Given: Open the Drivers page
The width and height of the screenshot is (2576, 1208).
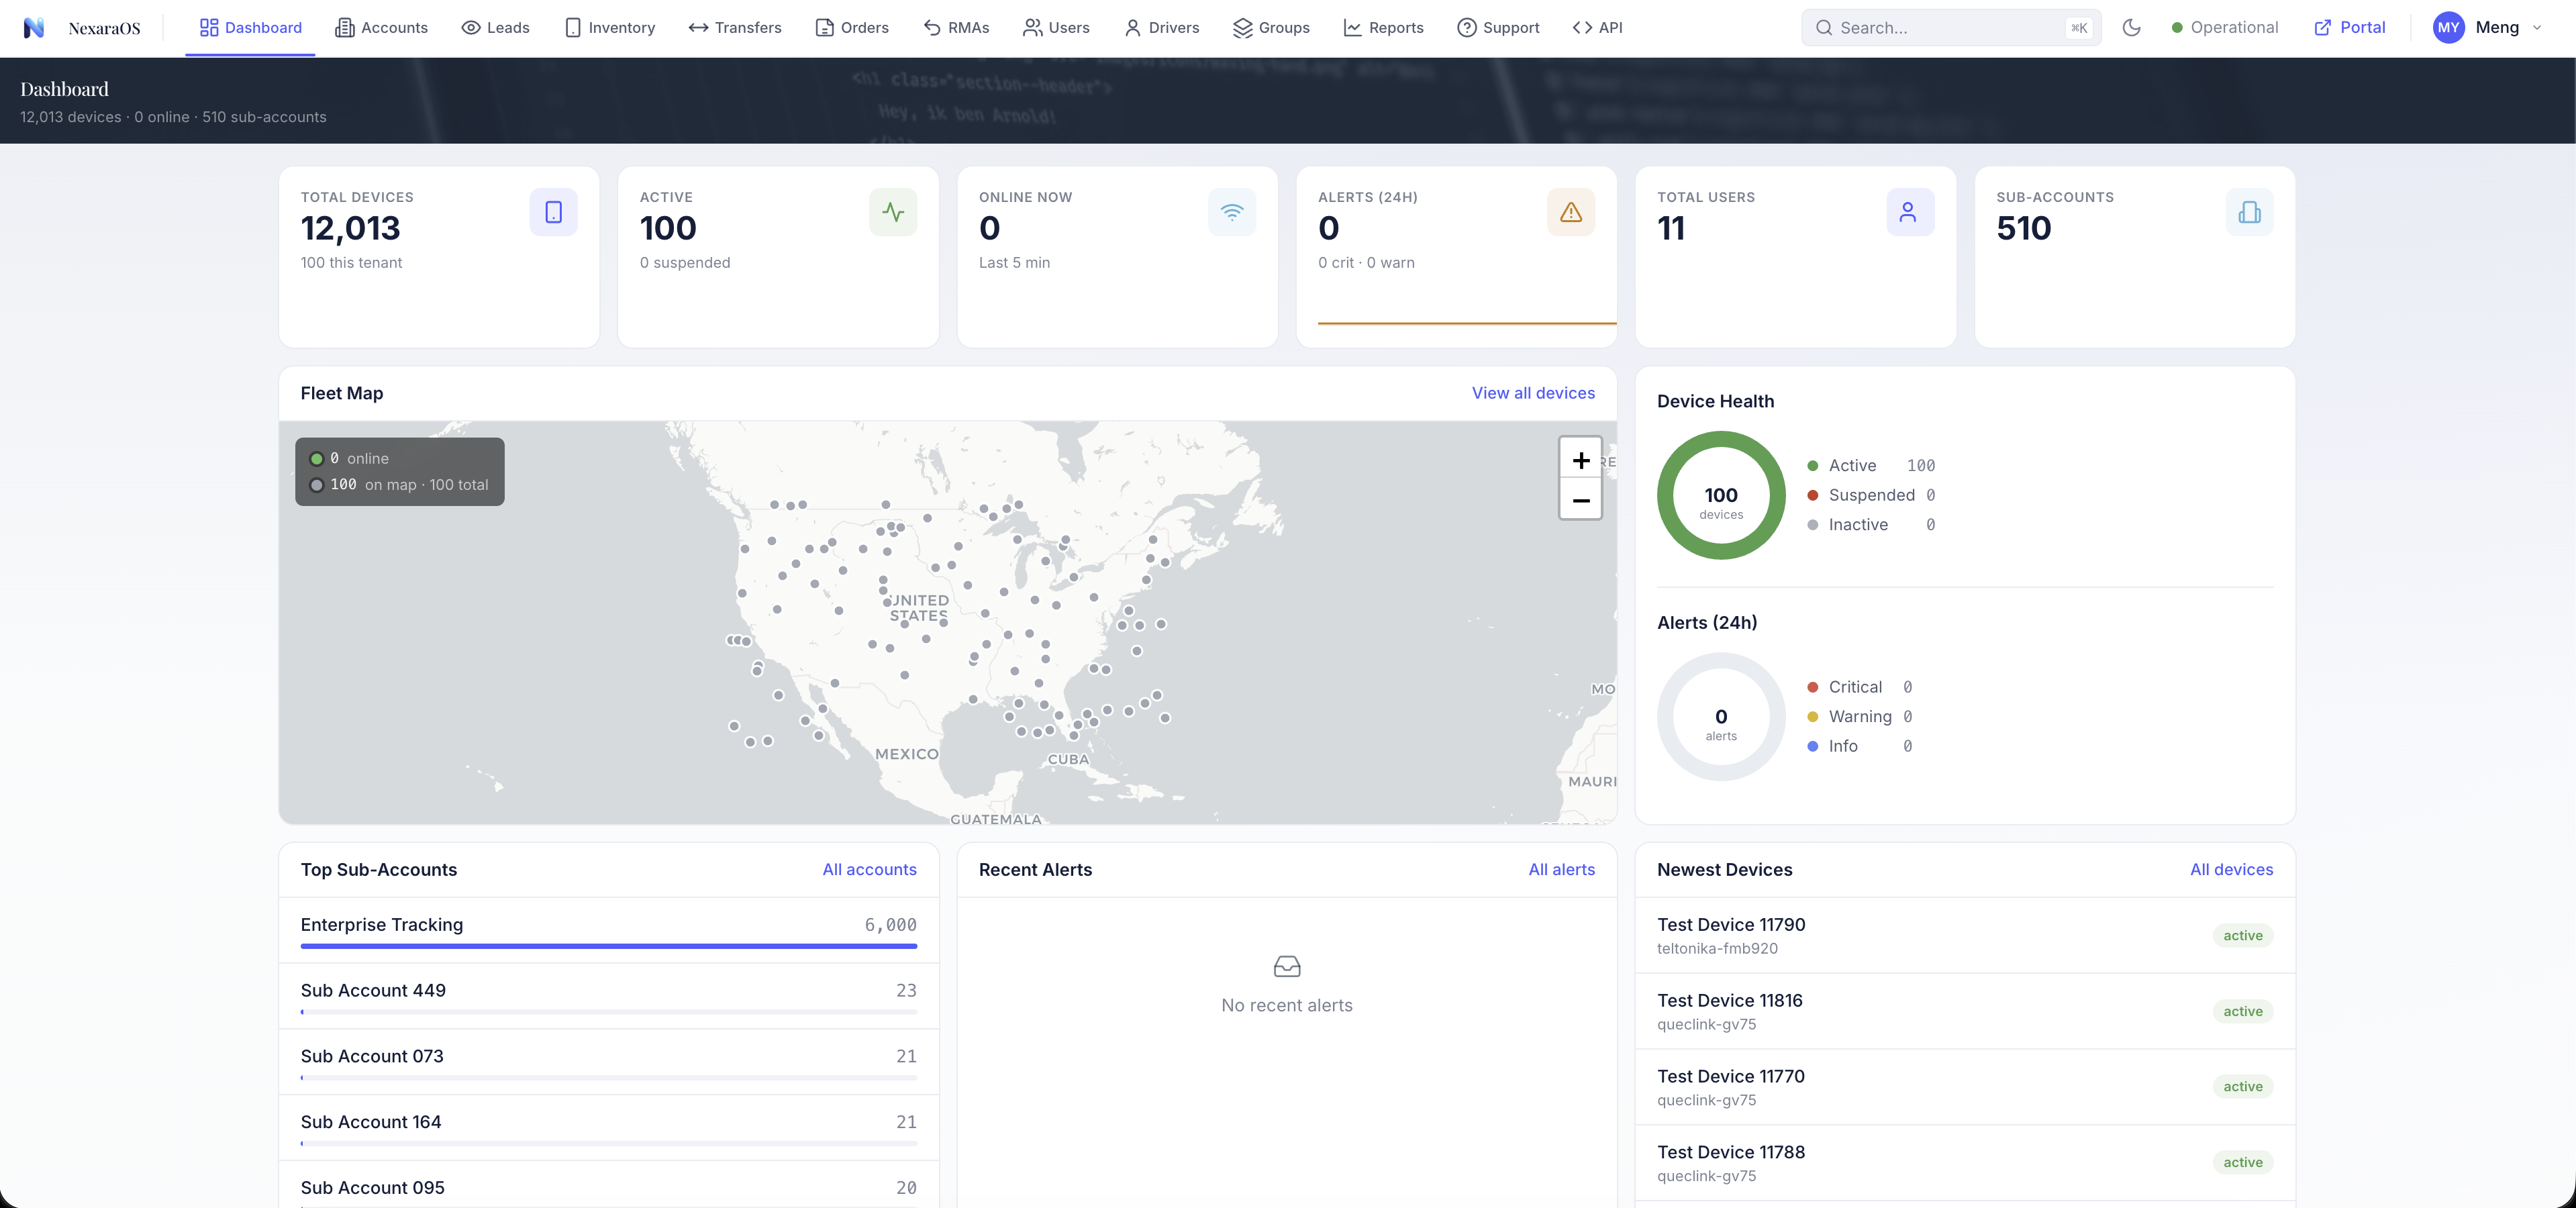Looking at the screenshot, I should (x=1161, y=28).
